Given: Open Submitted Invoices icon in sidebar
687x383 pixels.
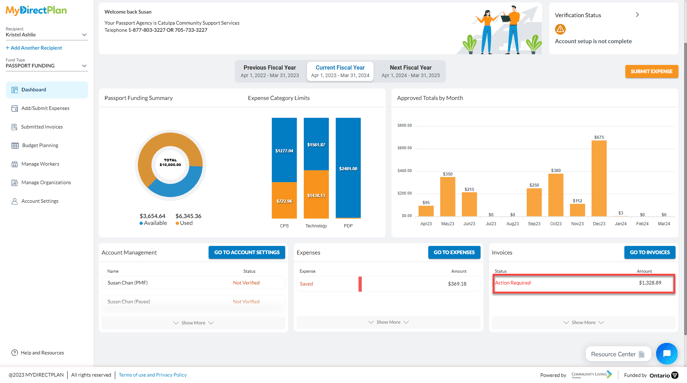Looking at the screenshot, I should pos(14,127).
